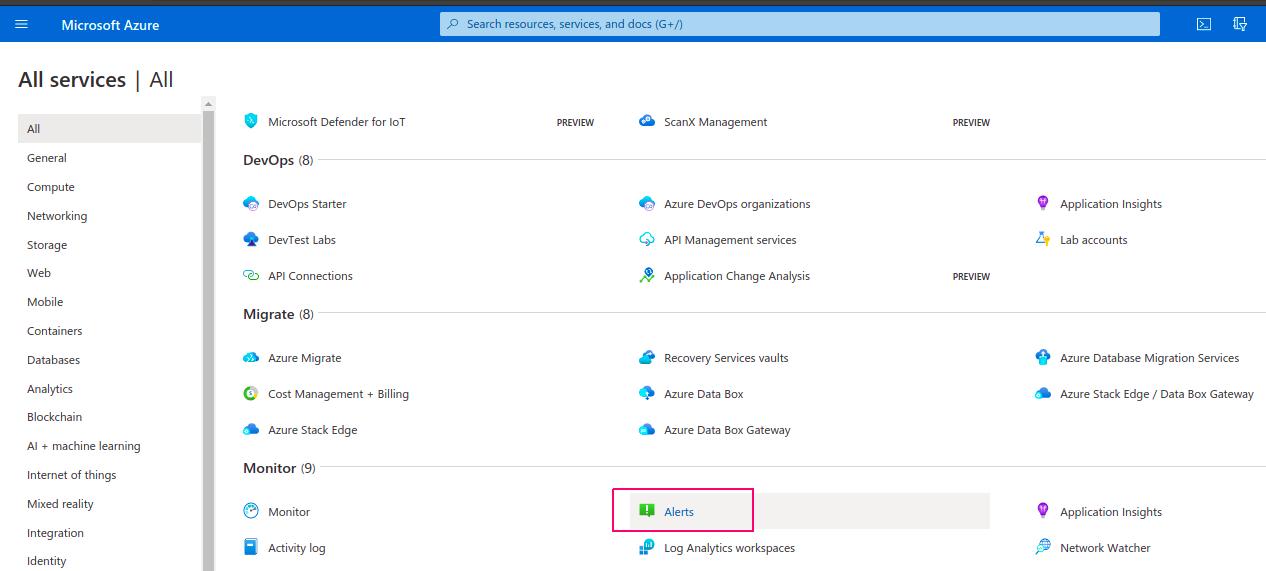Viewport: 1266px width, 571px height.
Task: Click the sidebar scrollbar up arrow
Action: [x=208, y=103]
